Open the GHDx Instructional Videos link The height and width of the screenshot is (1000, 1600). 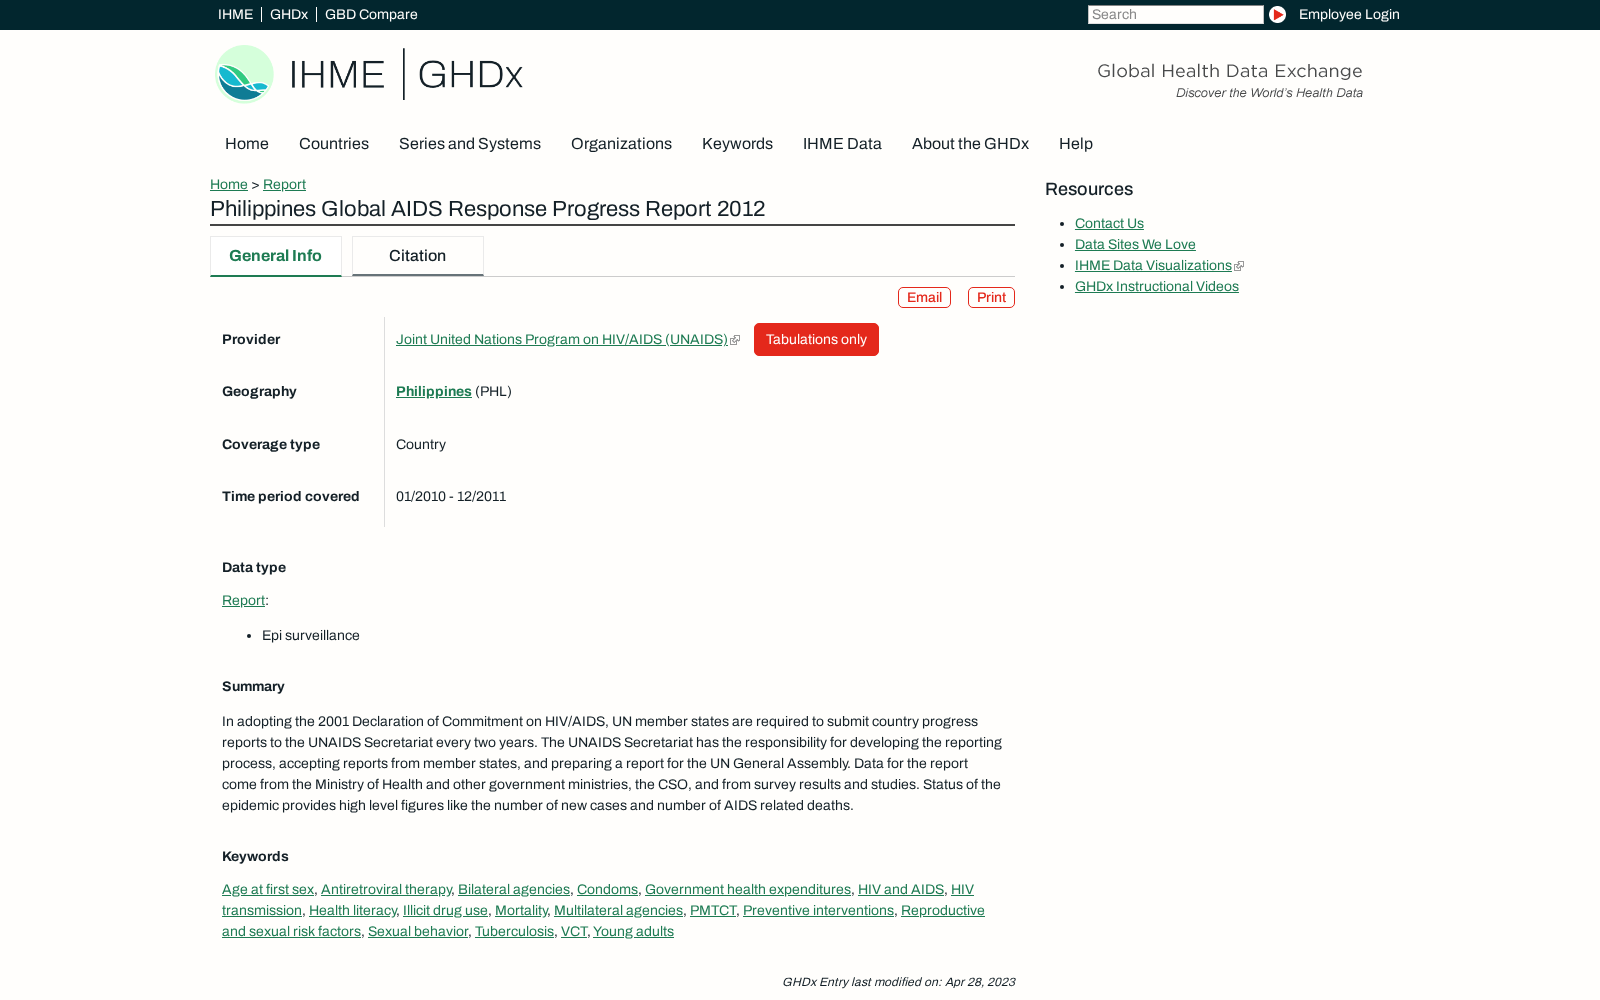tap(1157, 287)
